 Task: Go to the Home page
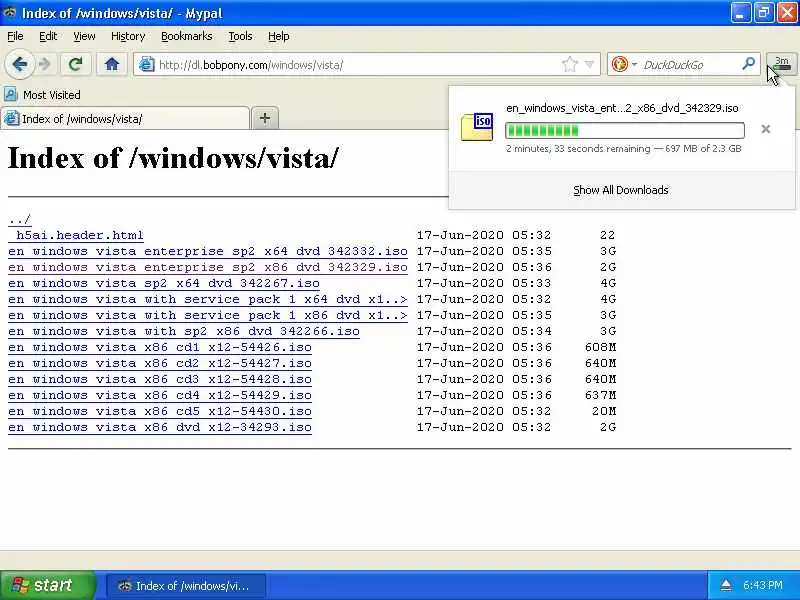pyautogui.click(x=112, y=64)
